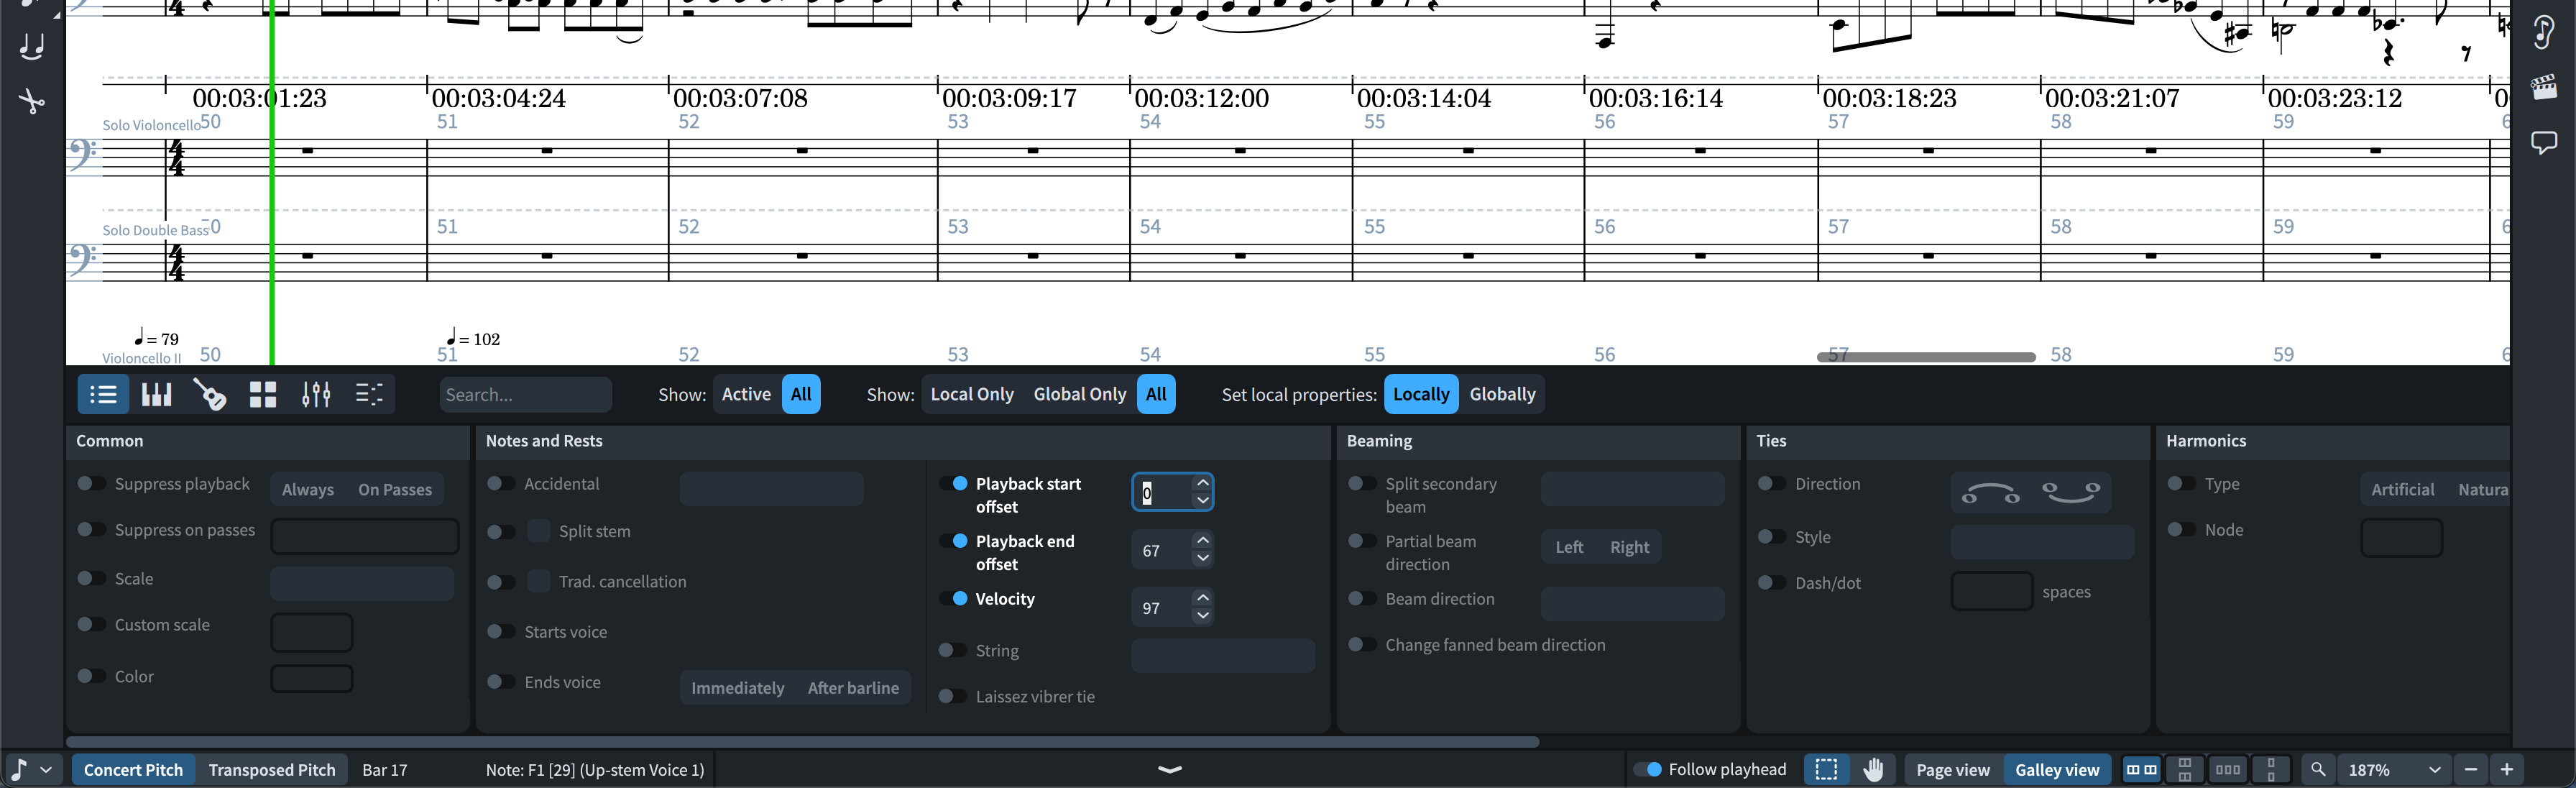Expand the note input options dropdown arrow
The image size is (2576, 788).
click(x=46, y=770)
